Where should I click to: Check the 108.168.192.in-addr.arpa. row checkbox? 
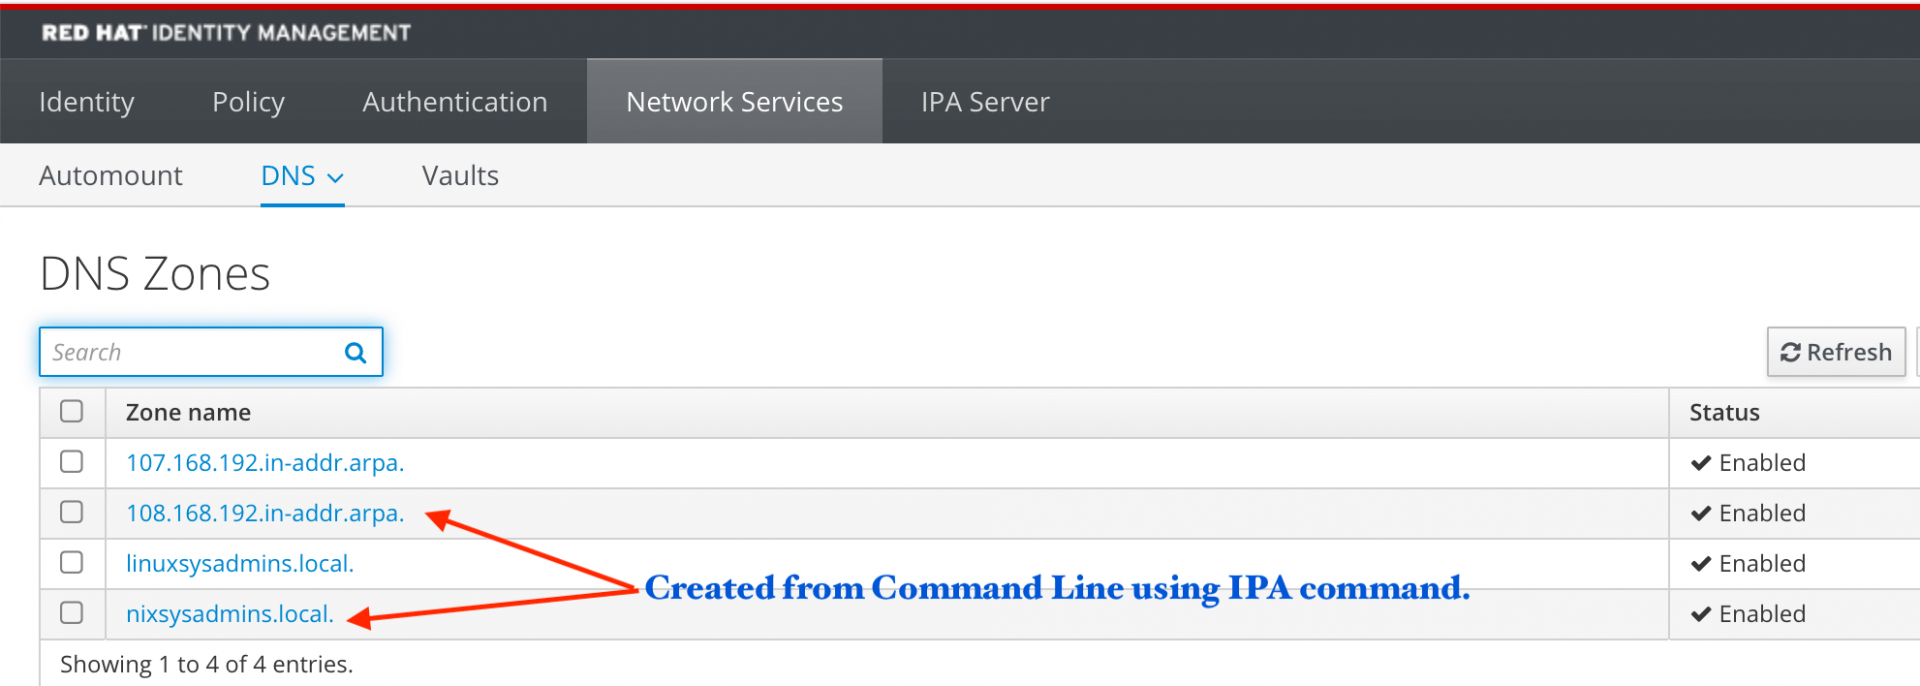tap(71, 512)
